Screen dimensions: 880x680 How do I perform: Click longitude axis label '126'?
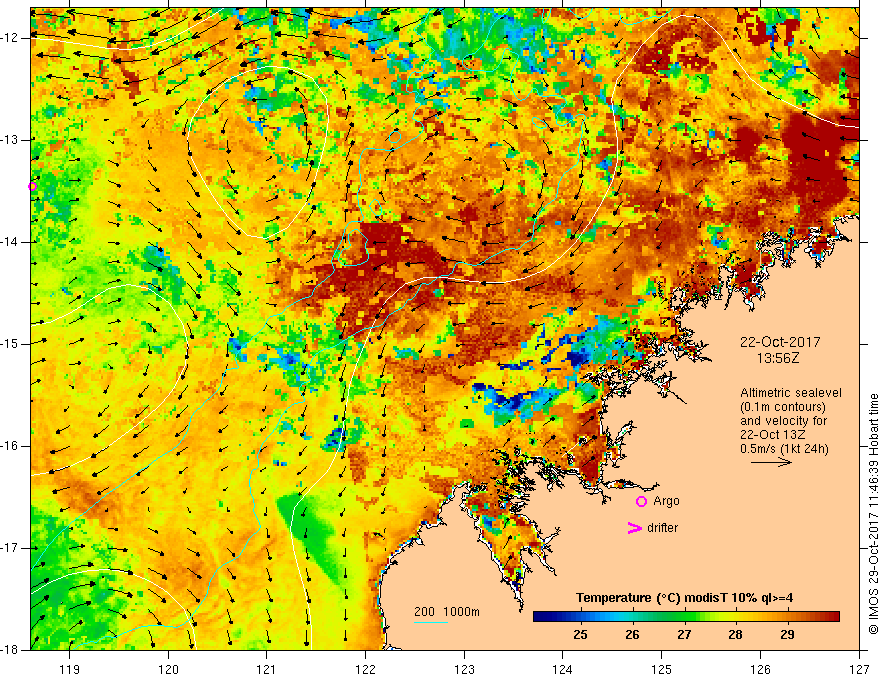tap(760, 669)
